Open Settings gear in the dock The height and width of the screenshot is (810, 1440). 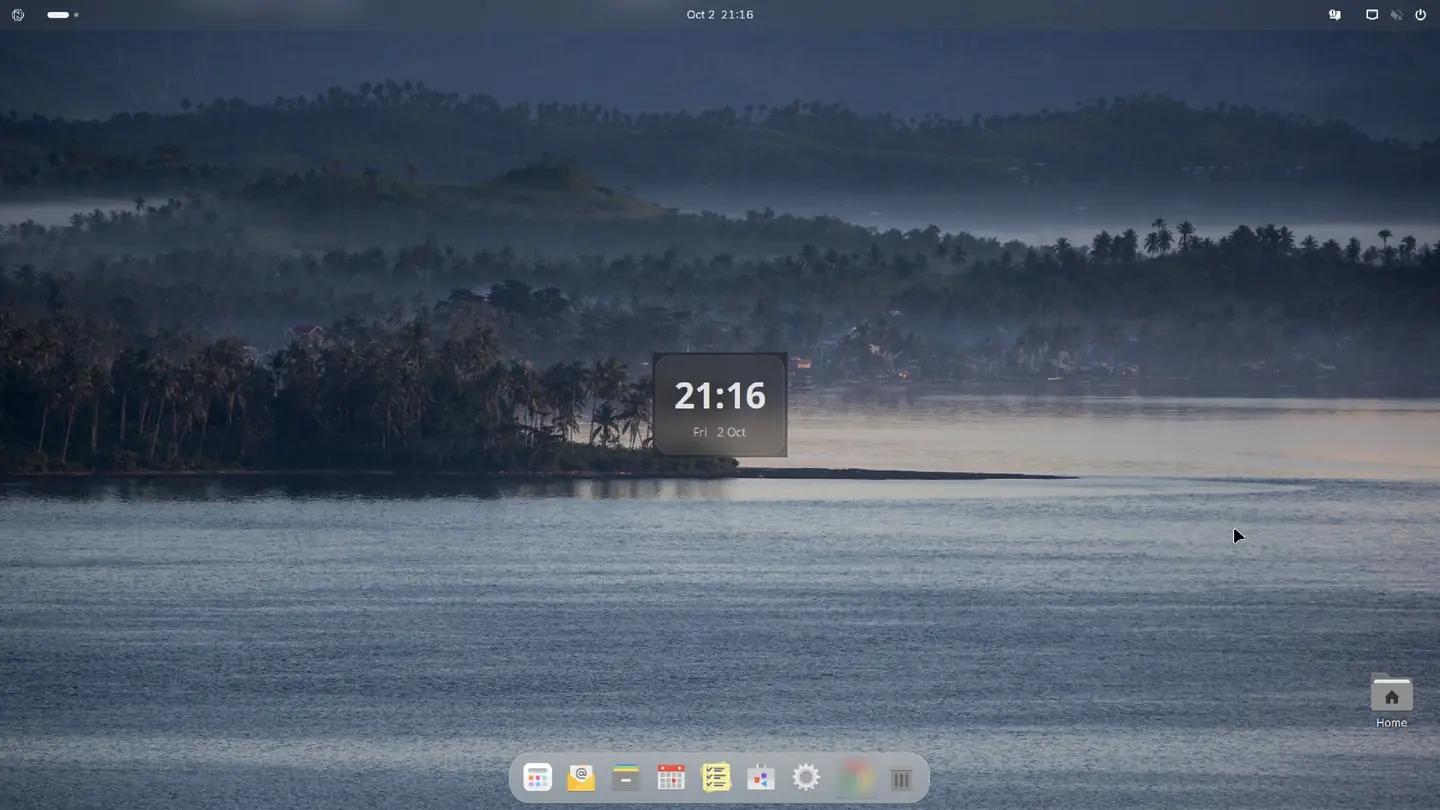coord(806,778)
